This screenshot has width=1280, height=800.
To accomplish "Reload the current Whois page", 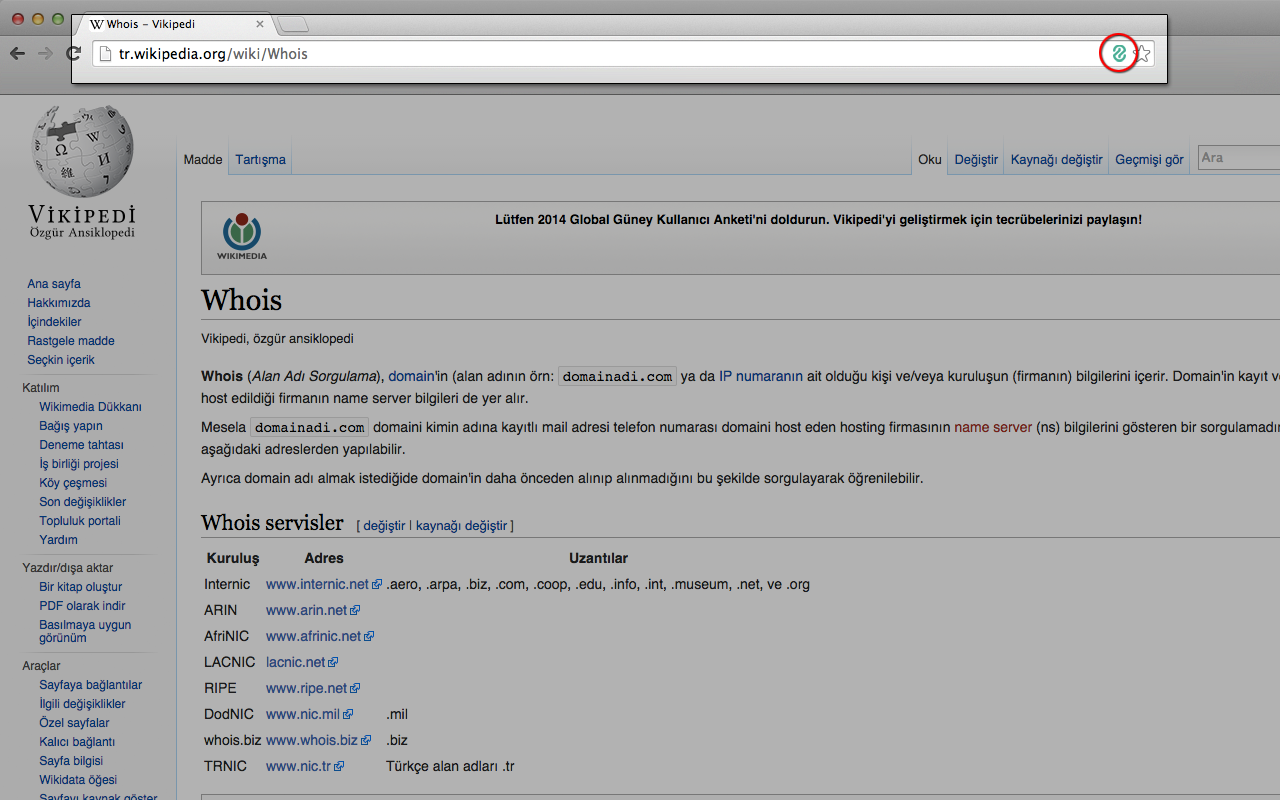I will (x=72, y=53).
